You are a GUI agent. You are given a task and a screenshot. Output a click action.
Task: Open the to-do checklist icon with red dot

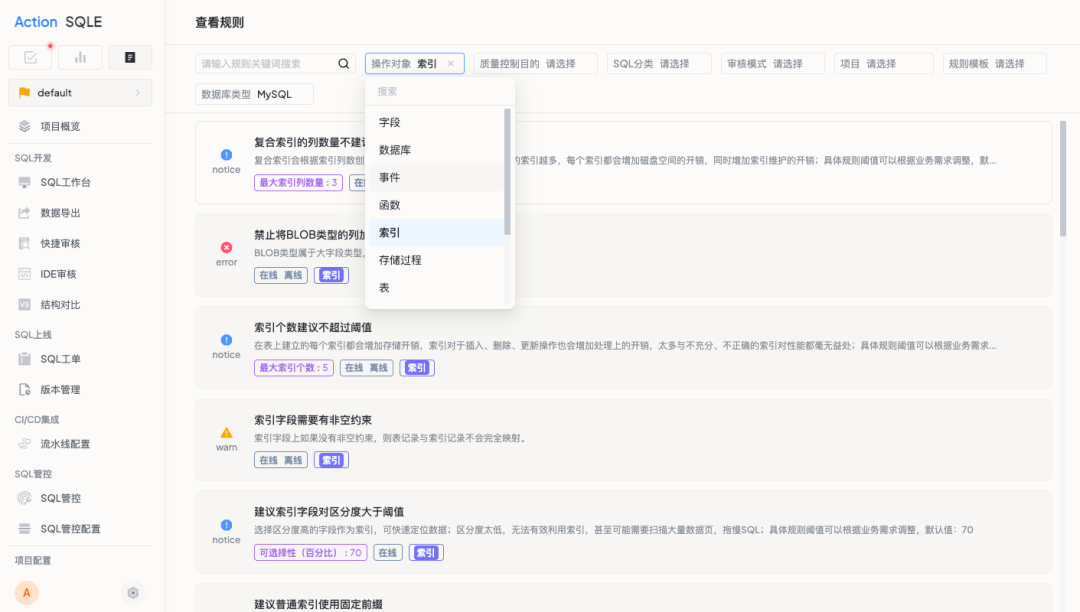click(x=30, y=57)
